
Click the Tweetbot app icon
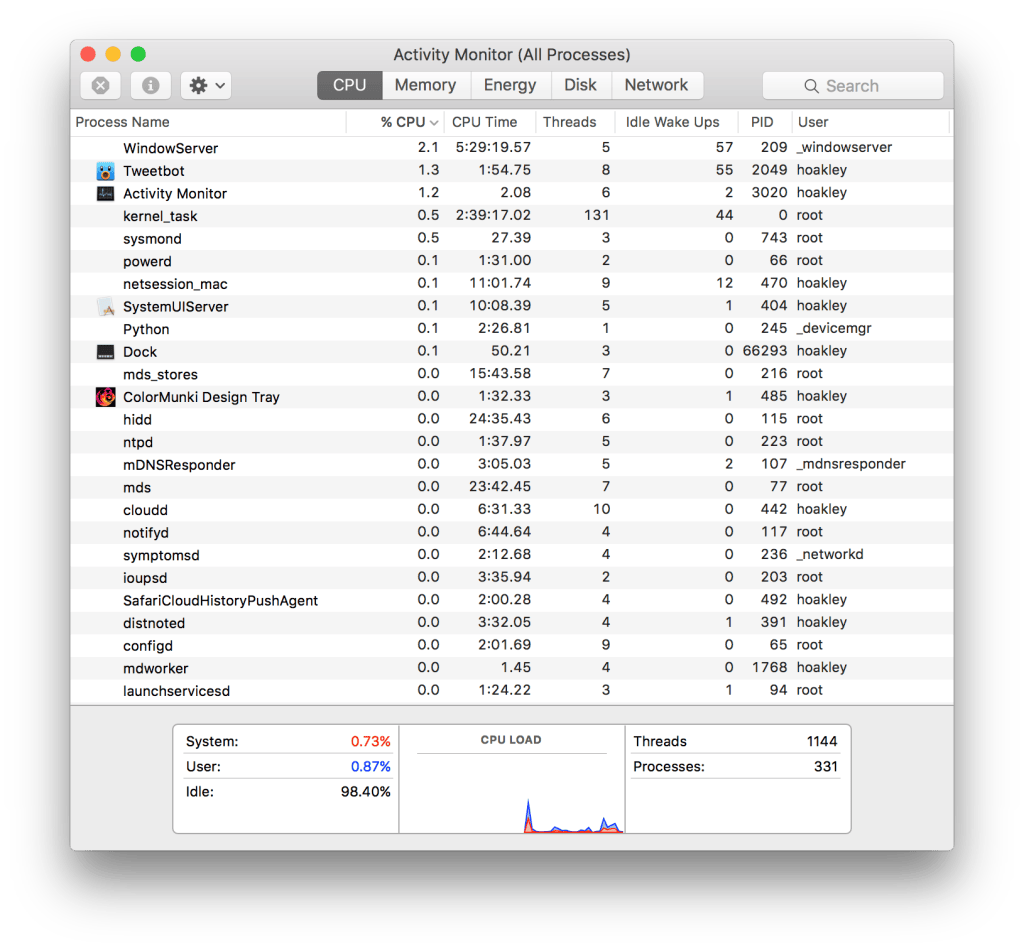tap(105, 171)
